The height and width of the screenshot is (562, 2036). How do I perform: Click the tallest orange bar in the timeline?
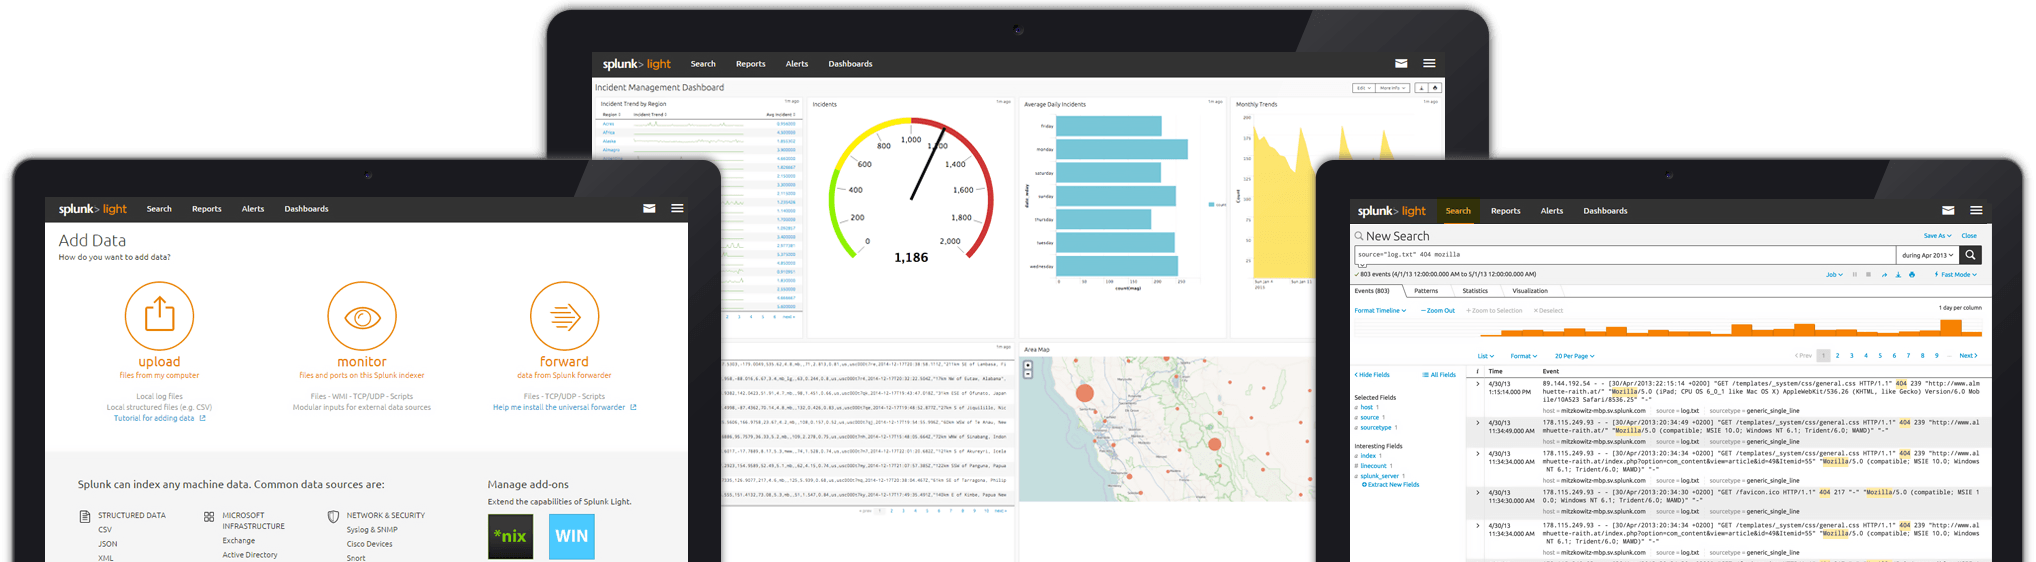click(1950, 327)
